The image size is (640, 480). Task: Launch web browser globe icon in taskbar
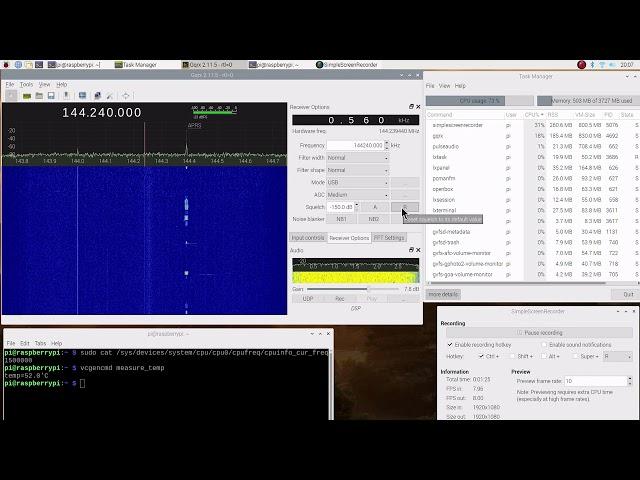pos(18,64)
